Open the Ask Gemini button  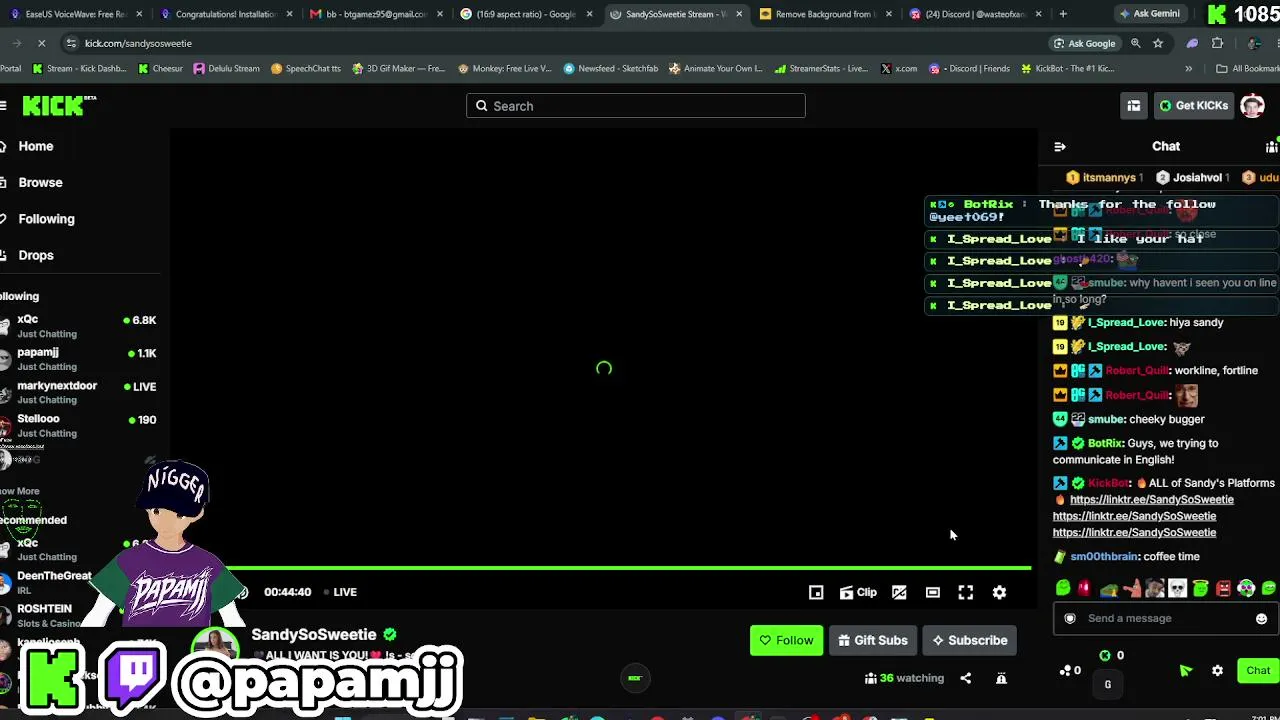point(1149,14)
